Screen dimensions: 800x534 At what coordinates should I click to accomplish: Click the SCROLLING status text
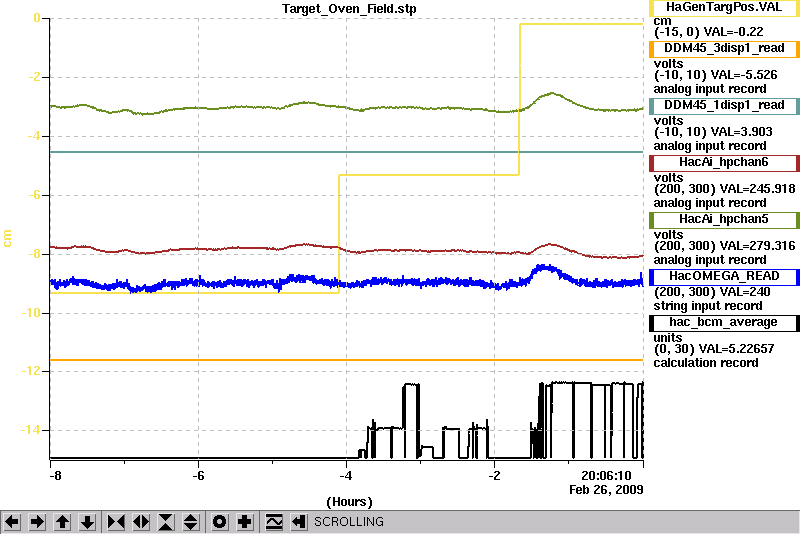(x=348, y=522)
